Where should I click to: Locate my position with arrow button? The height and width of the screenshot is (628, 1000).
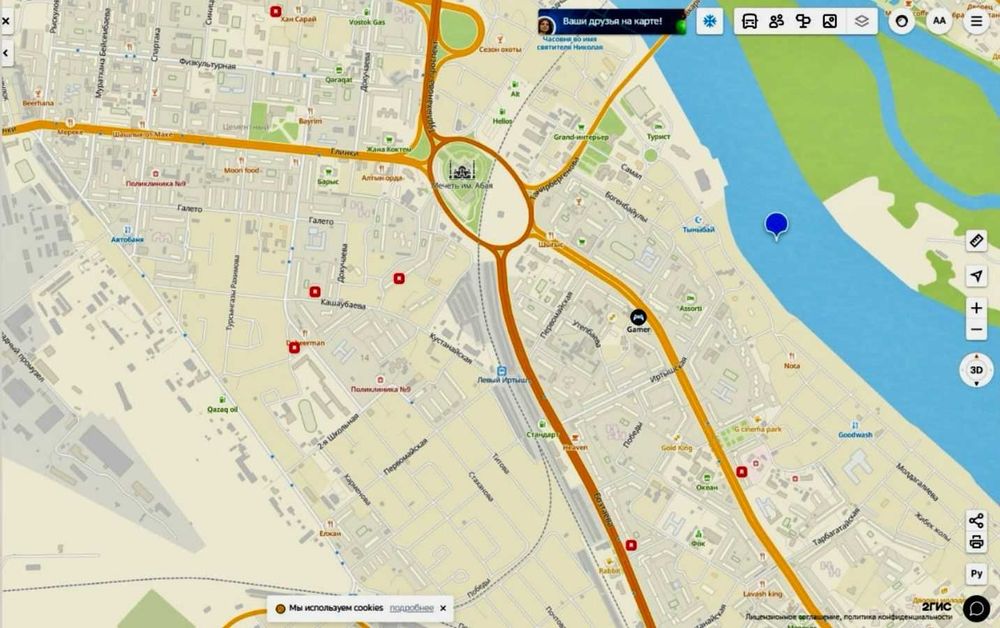(x=976, y=275)
